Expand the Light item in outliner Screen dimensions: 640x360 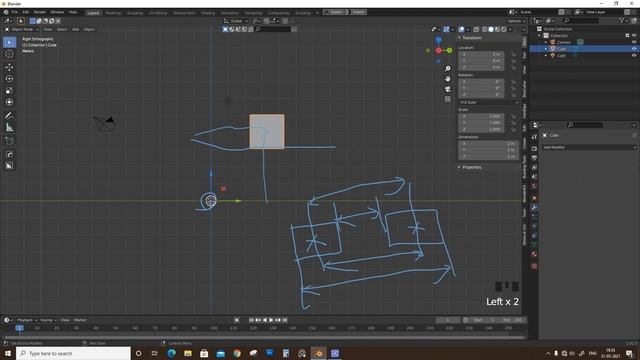pyautogui.click(x=546, y=56)
